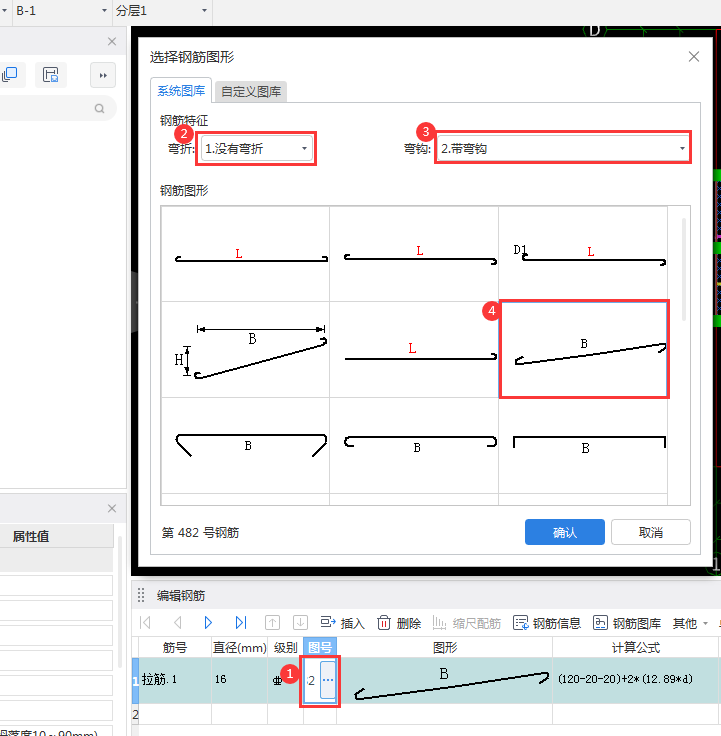Select the D1 L hooked bar shape
The height and width of the screenshot is (736, 721).
tap(583, 254)
